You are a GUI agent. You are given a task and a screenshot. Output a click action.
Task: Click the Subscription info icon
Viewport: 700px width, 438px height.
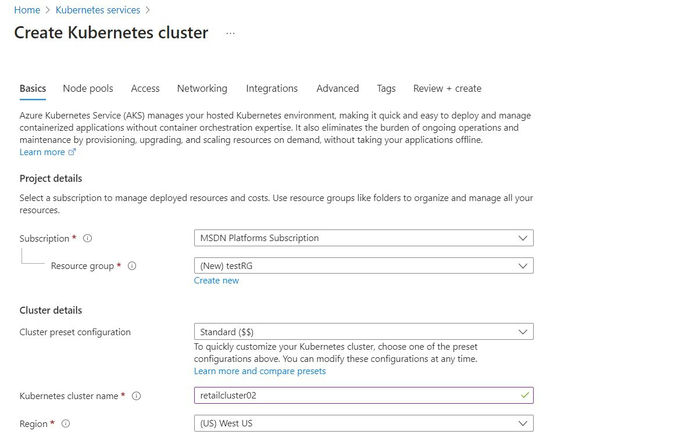point(88,239)
